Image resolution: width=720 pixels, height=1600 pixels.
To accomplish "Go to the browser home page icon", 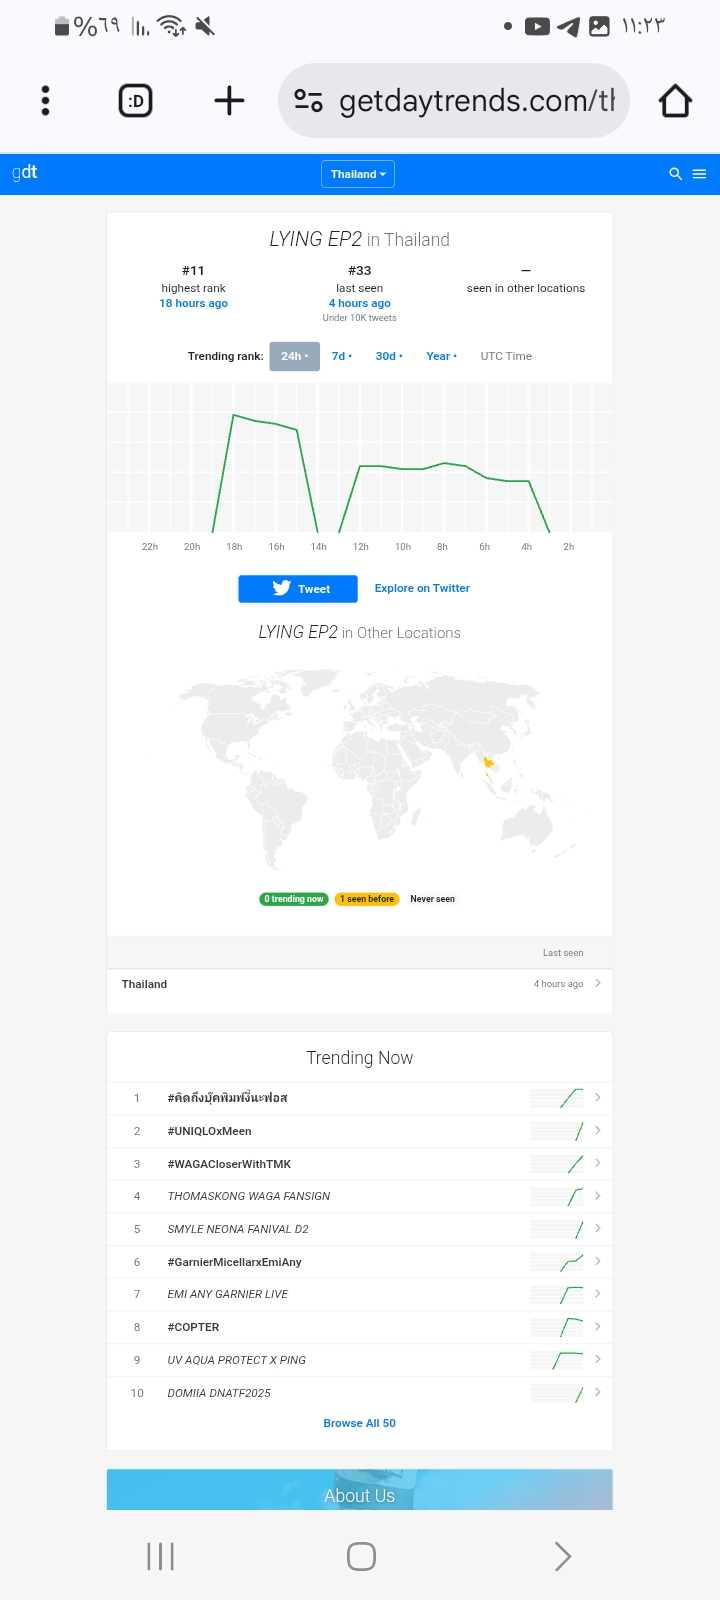I will click(x=675, y=101).
